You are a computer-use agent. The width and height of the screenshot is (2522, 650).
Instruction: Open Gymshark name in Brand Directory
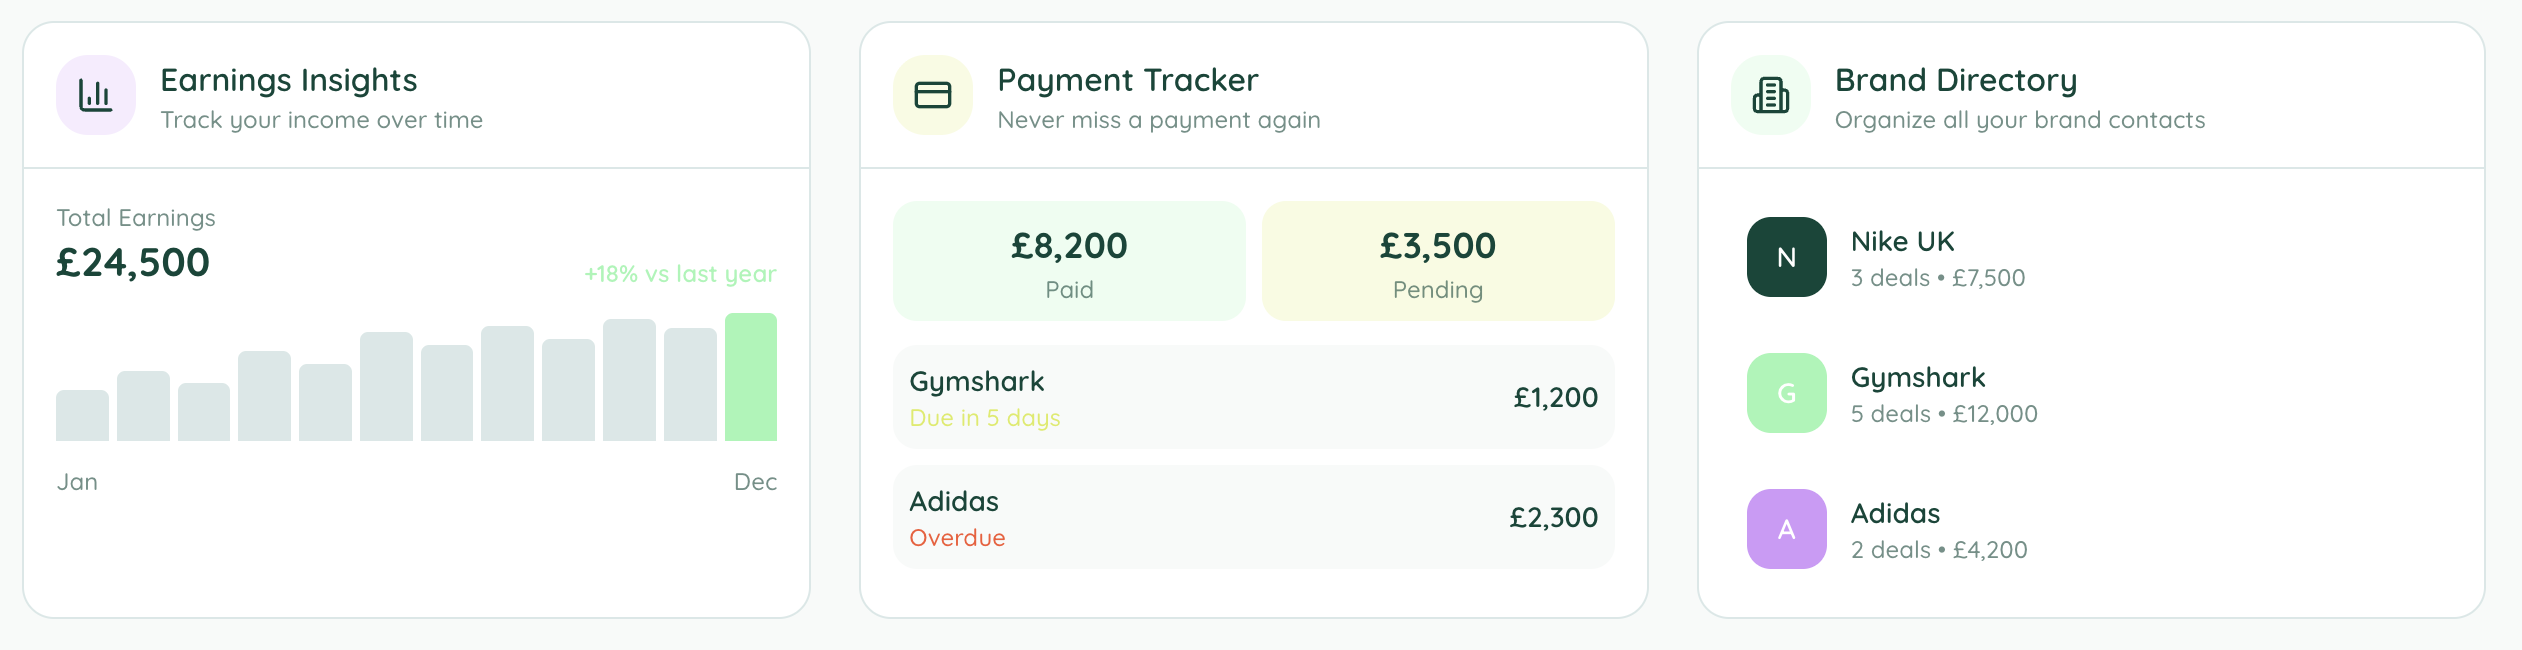click(1918, 378)
